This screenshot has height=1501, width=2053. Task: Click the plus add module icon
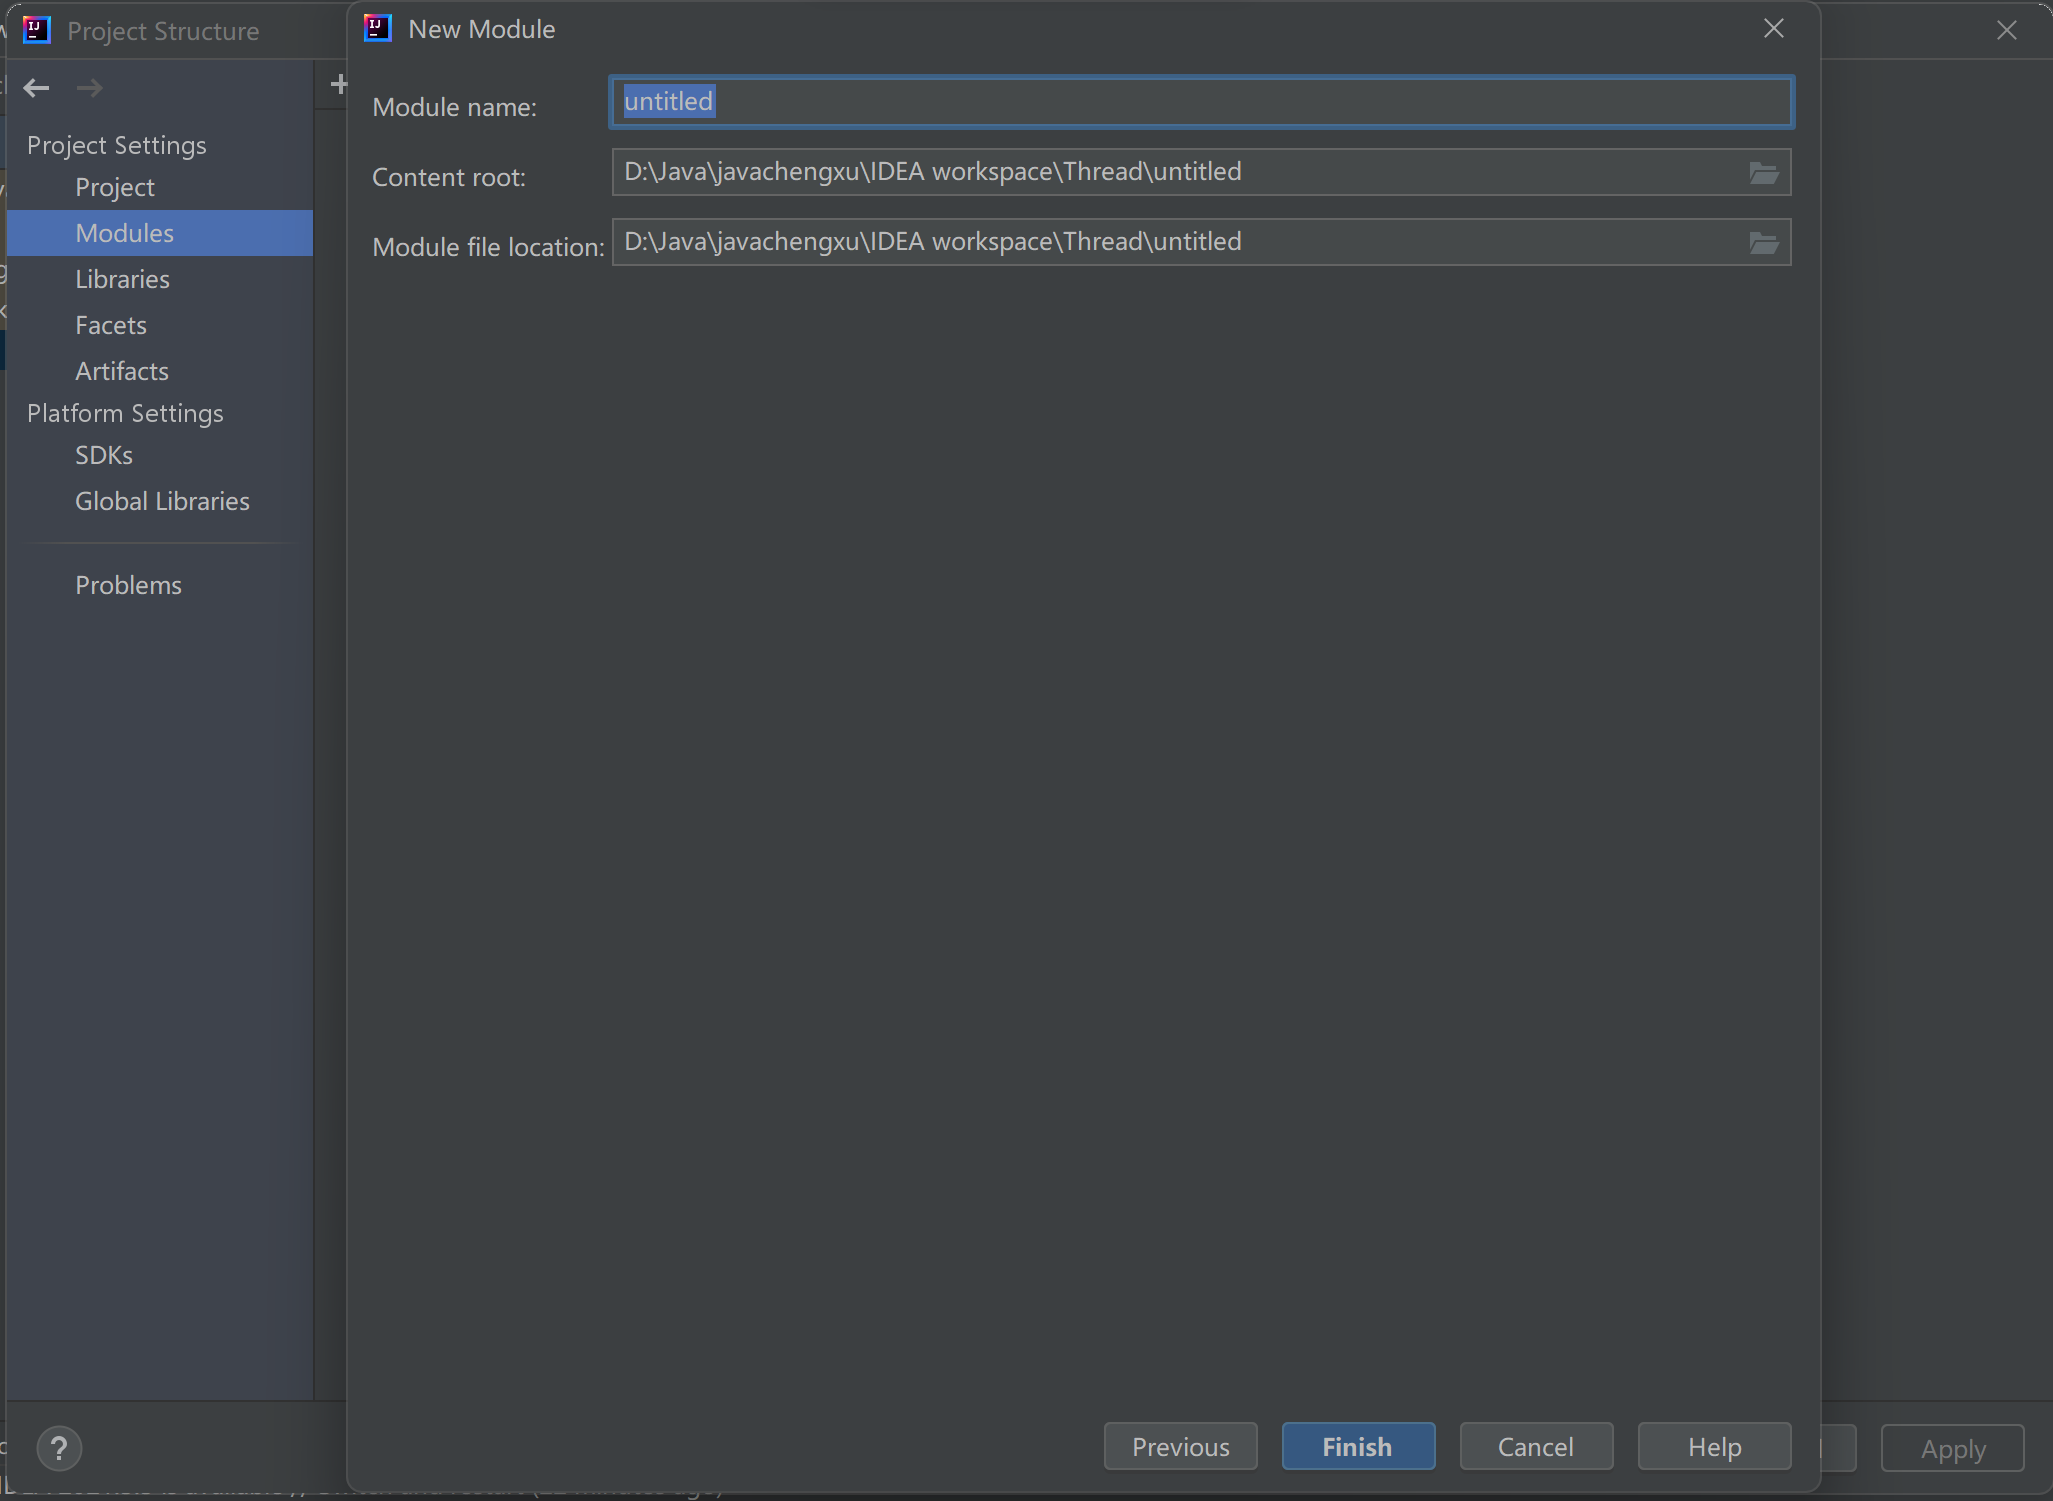(338, 85)
